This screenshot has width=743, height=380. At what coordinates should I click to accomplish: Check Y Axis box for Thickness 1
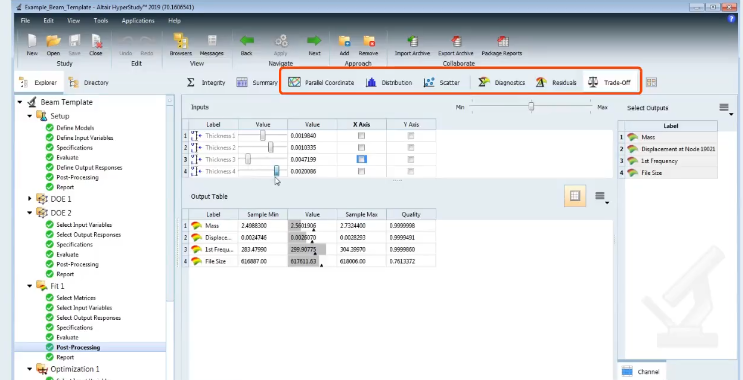(x=411, y=136)
